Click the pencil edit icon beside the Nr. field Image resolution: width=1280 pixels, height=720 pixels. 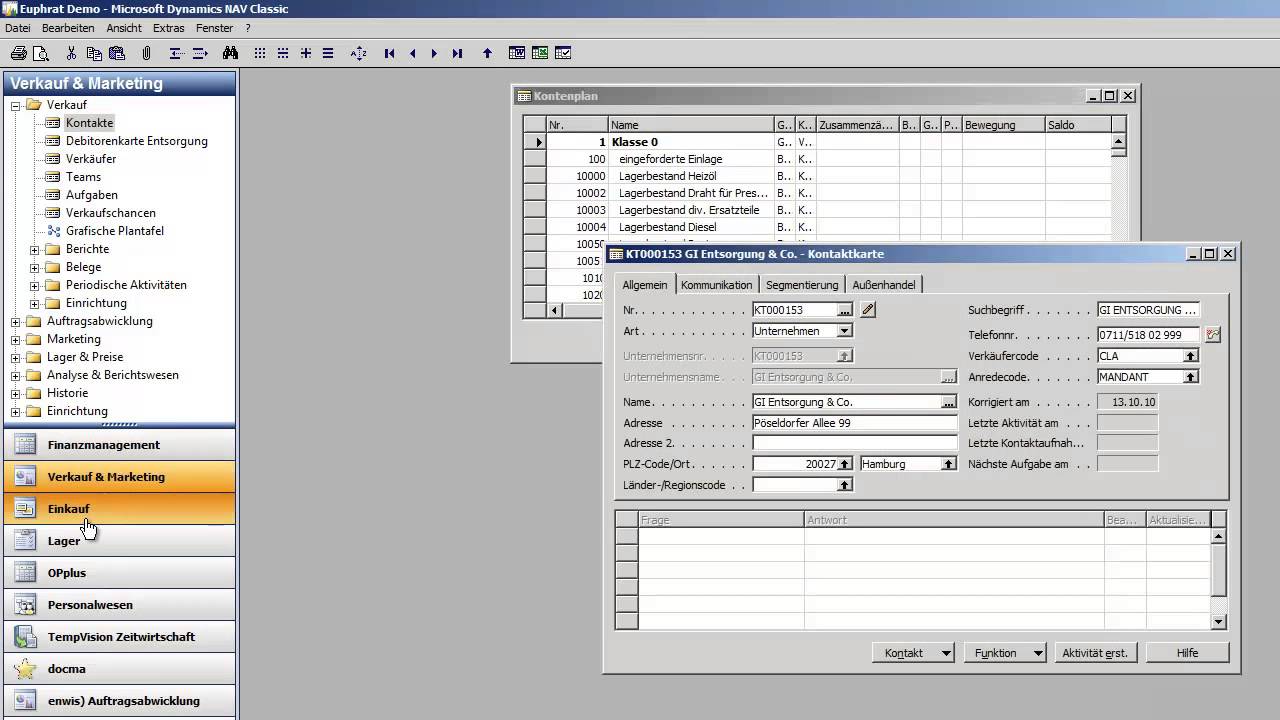pos(868,310)
